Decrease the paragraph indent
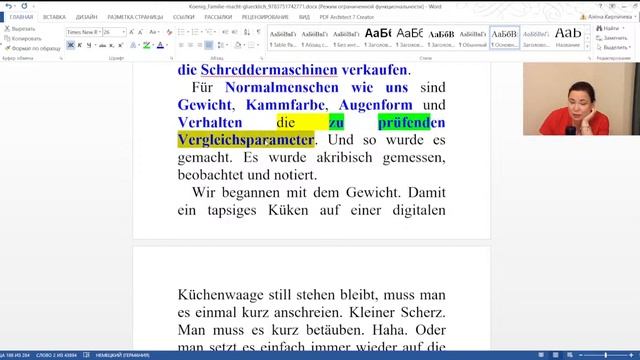The image size is (640, 360). click(x=225, y=32)
